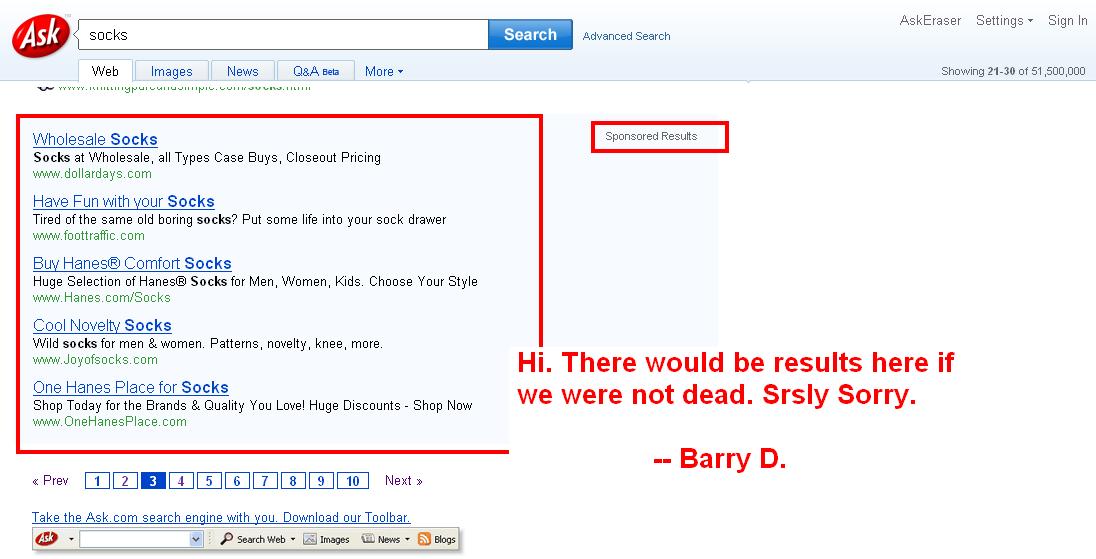Go to results page 2
This screenshot has width=1096, height=559.
[x=125, y=481]
